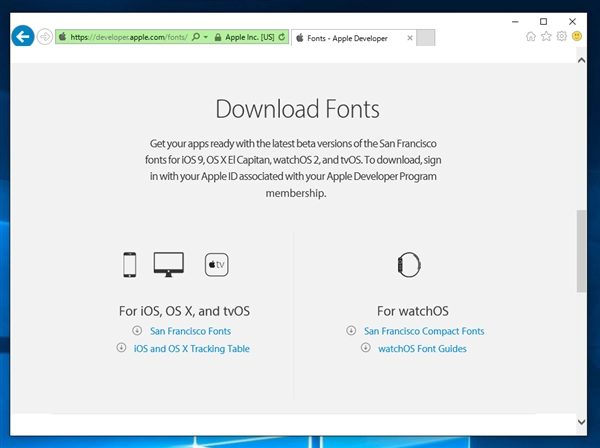Open Favorites star icon
The width and height of the screenshot is (600, 448).
click(546, 36)
